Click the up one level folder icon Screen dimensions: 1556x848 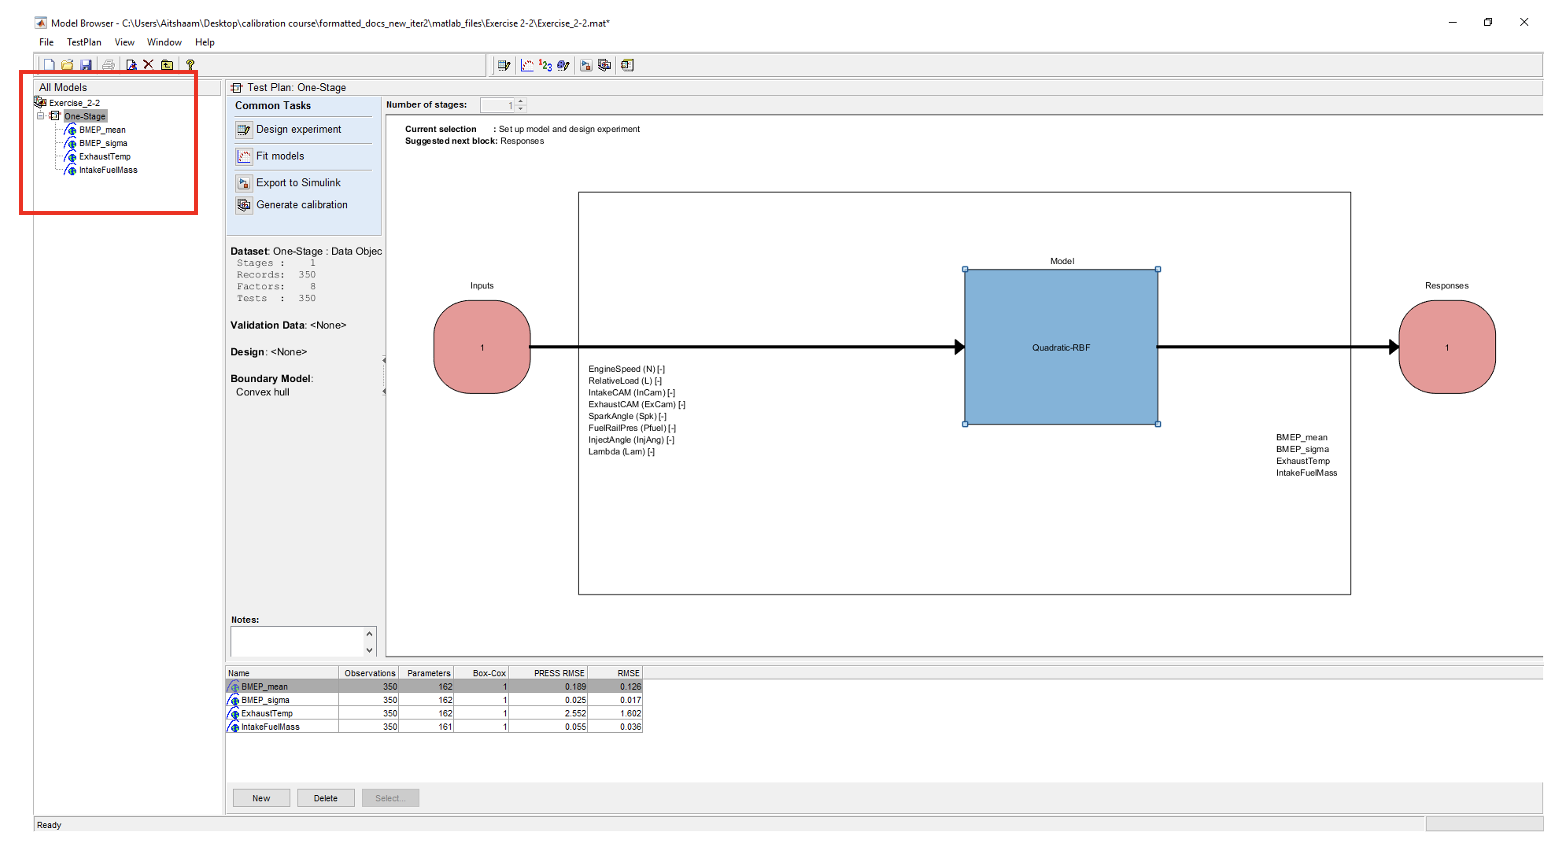tap(167, 65)
